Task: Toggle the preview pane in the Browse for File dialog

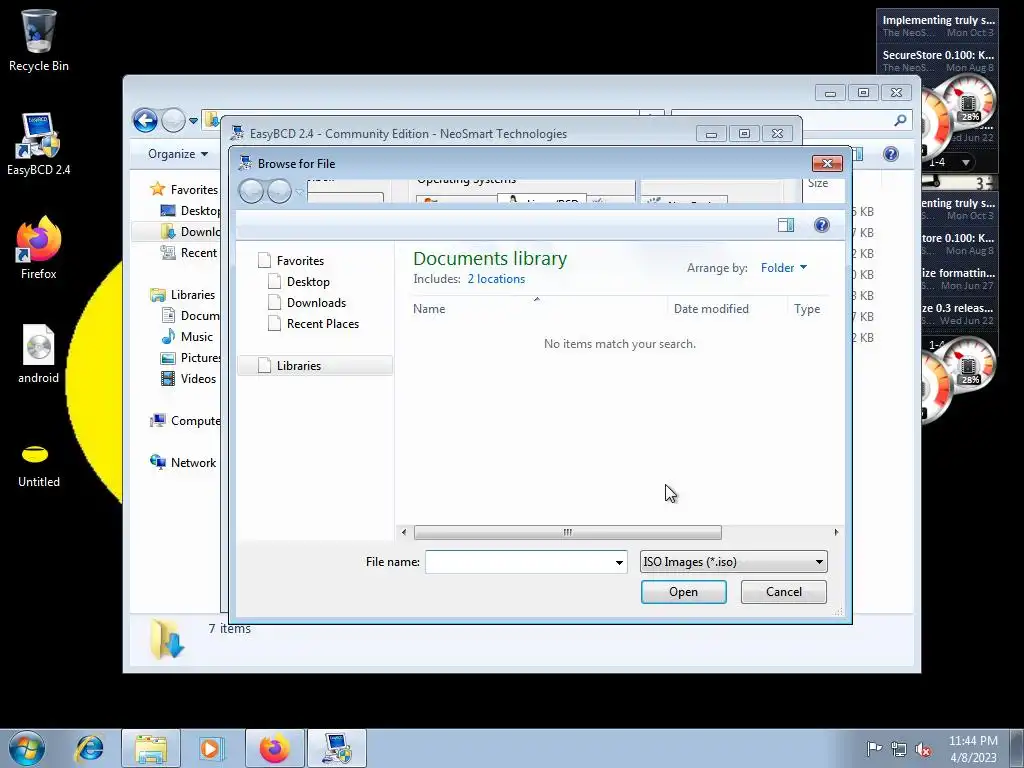Action: (x=786, y=225)
